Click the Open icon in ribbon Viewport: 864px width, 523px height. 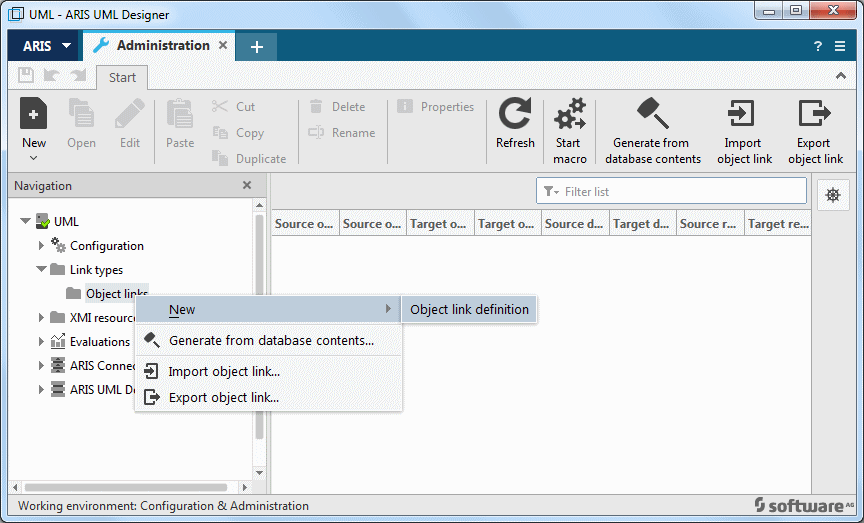(81, 114)
